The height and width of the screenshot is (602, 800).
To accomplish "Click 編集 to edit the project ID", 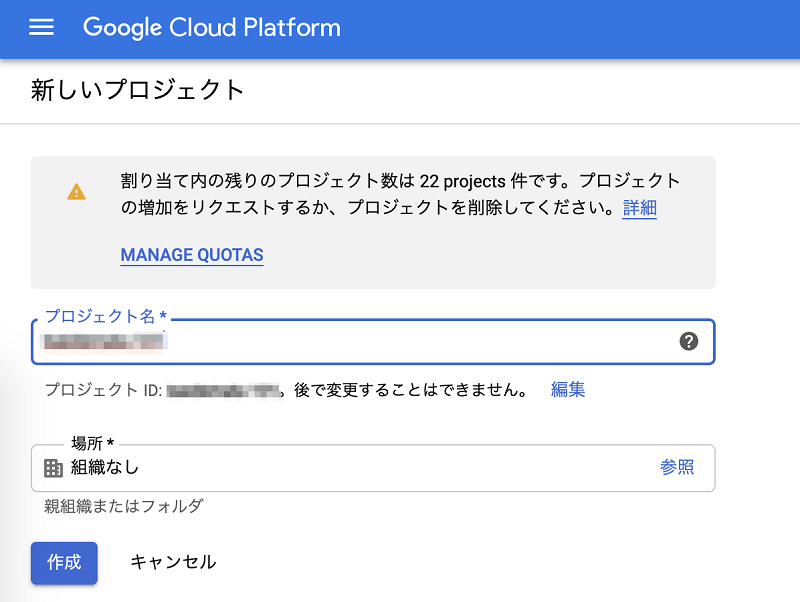I will [x=568, y=390].
